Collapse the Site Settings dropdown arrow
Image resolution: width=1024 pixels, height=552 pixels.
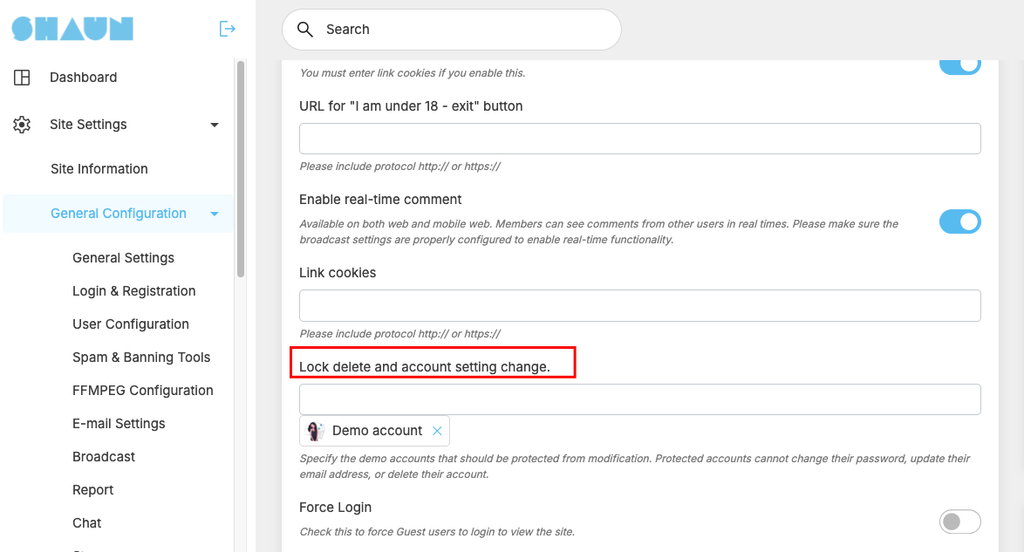(214, 125)
